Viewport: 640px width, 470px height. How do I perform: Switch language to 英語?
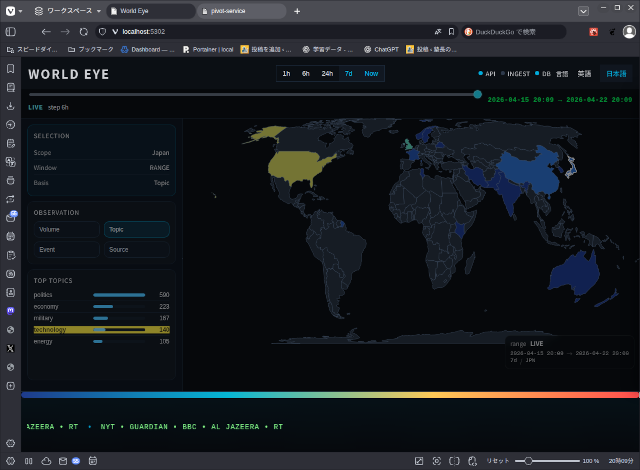(x=584, y=73)
